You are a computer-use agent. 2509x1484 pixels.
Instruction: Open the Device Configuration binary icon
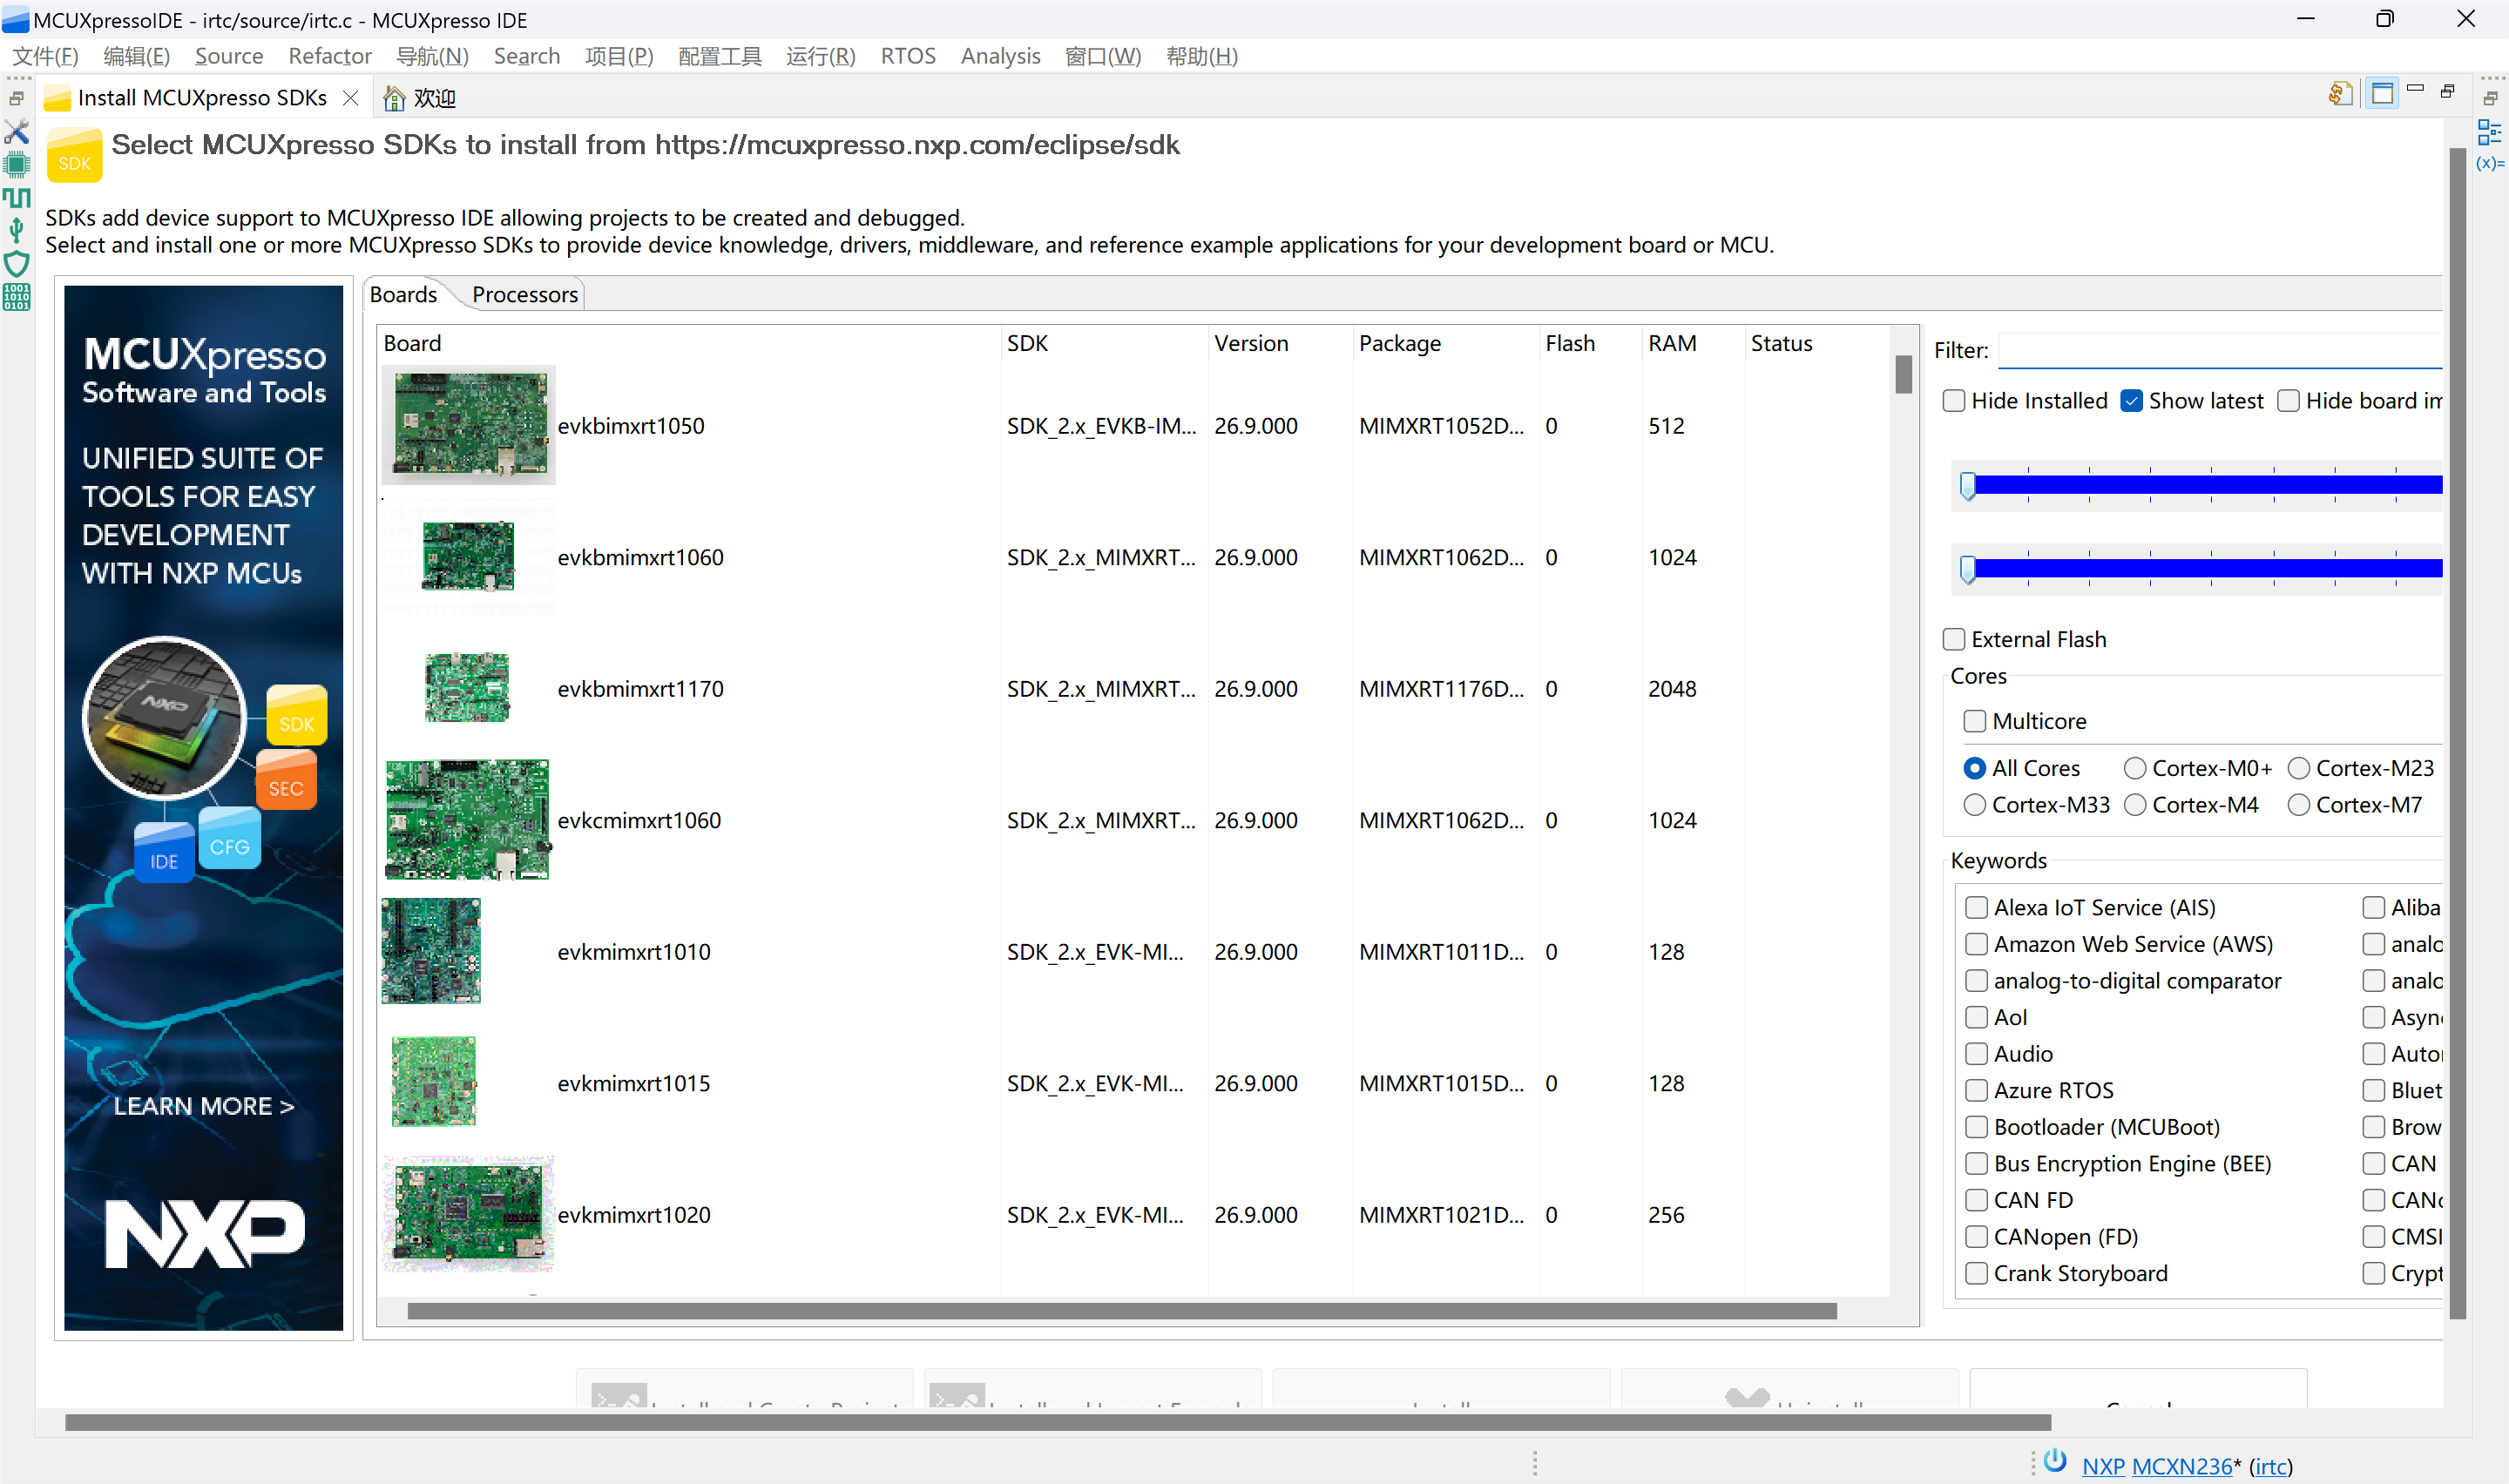[x=17, y=297]
